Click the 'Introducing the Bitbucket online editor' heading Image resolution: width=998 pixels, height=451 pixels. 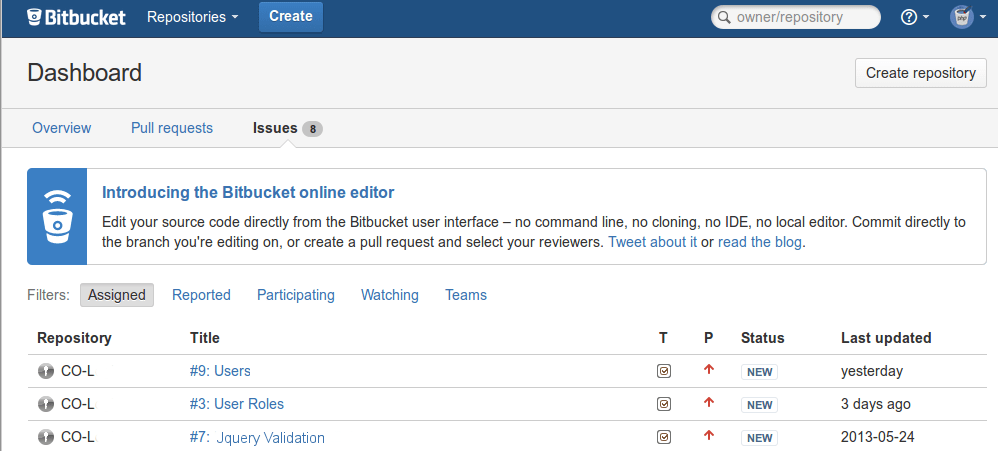248,193
